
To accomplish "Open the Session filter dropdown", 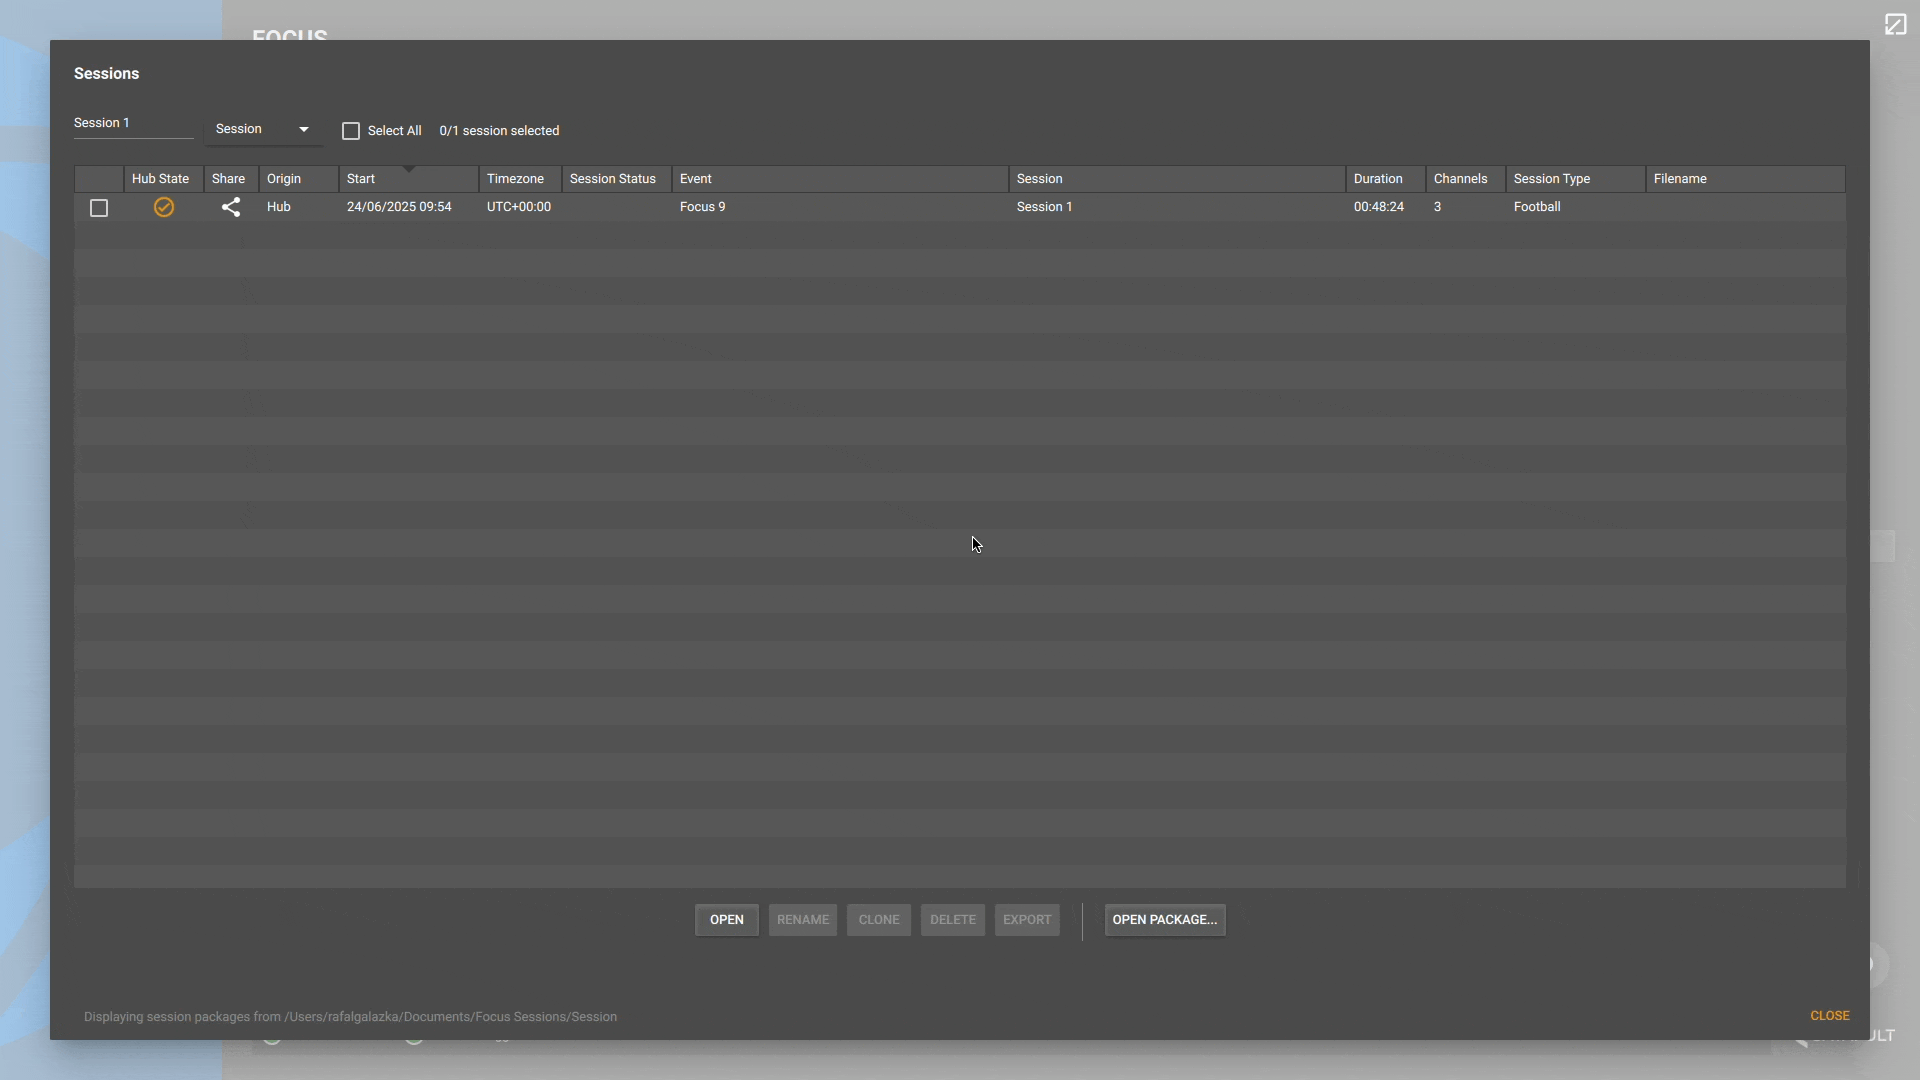I will 264,129.
